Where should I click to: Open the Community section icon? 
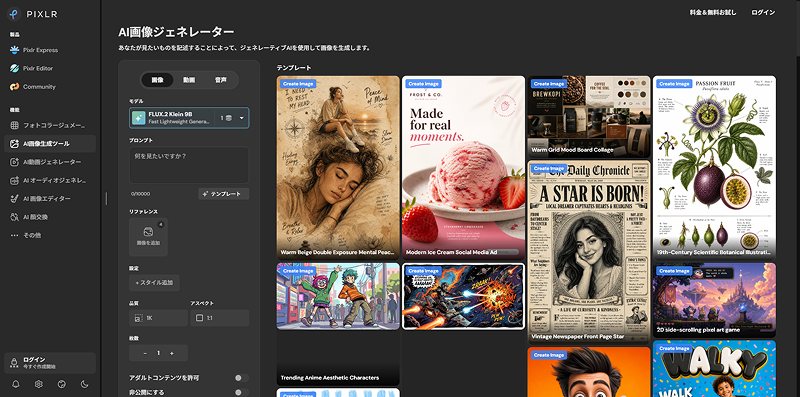coord(14,87)
